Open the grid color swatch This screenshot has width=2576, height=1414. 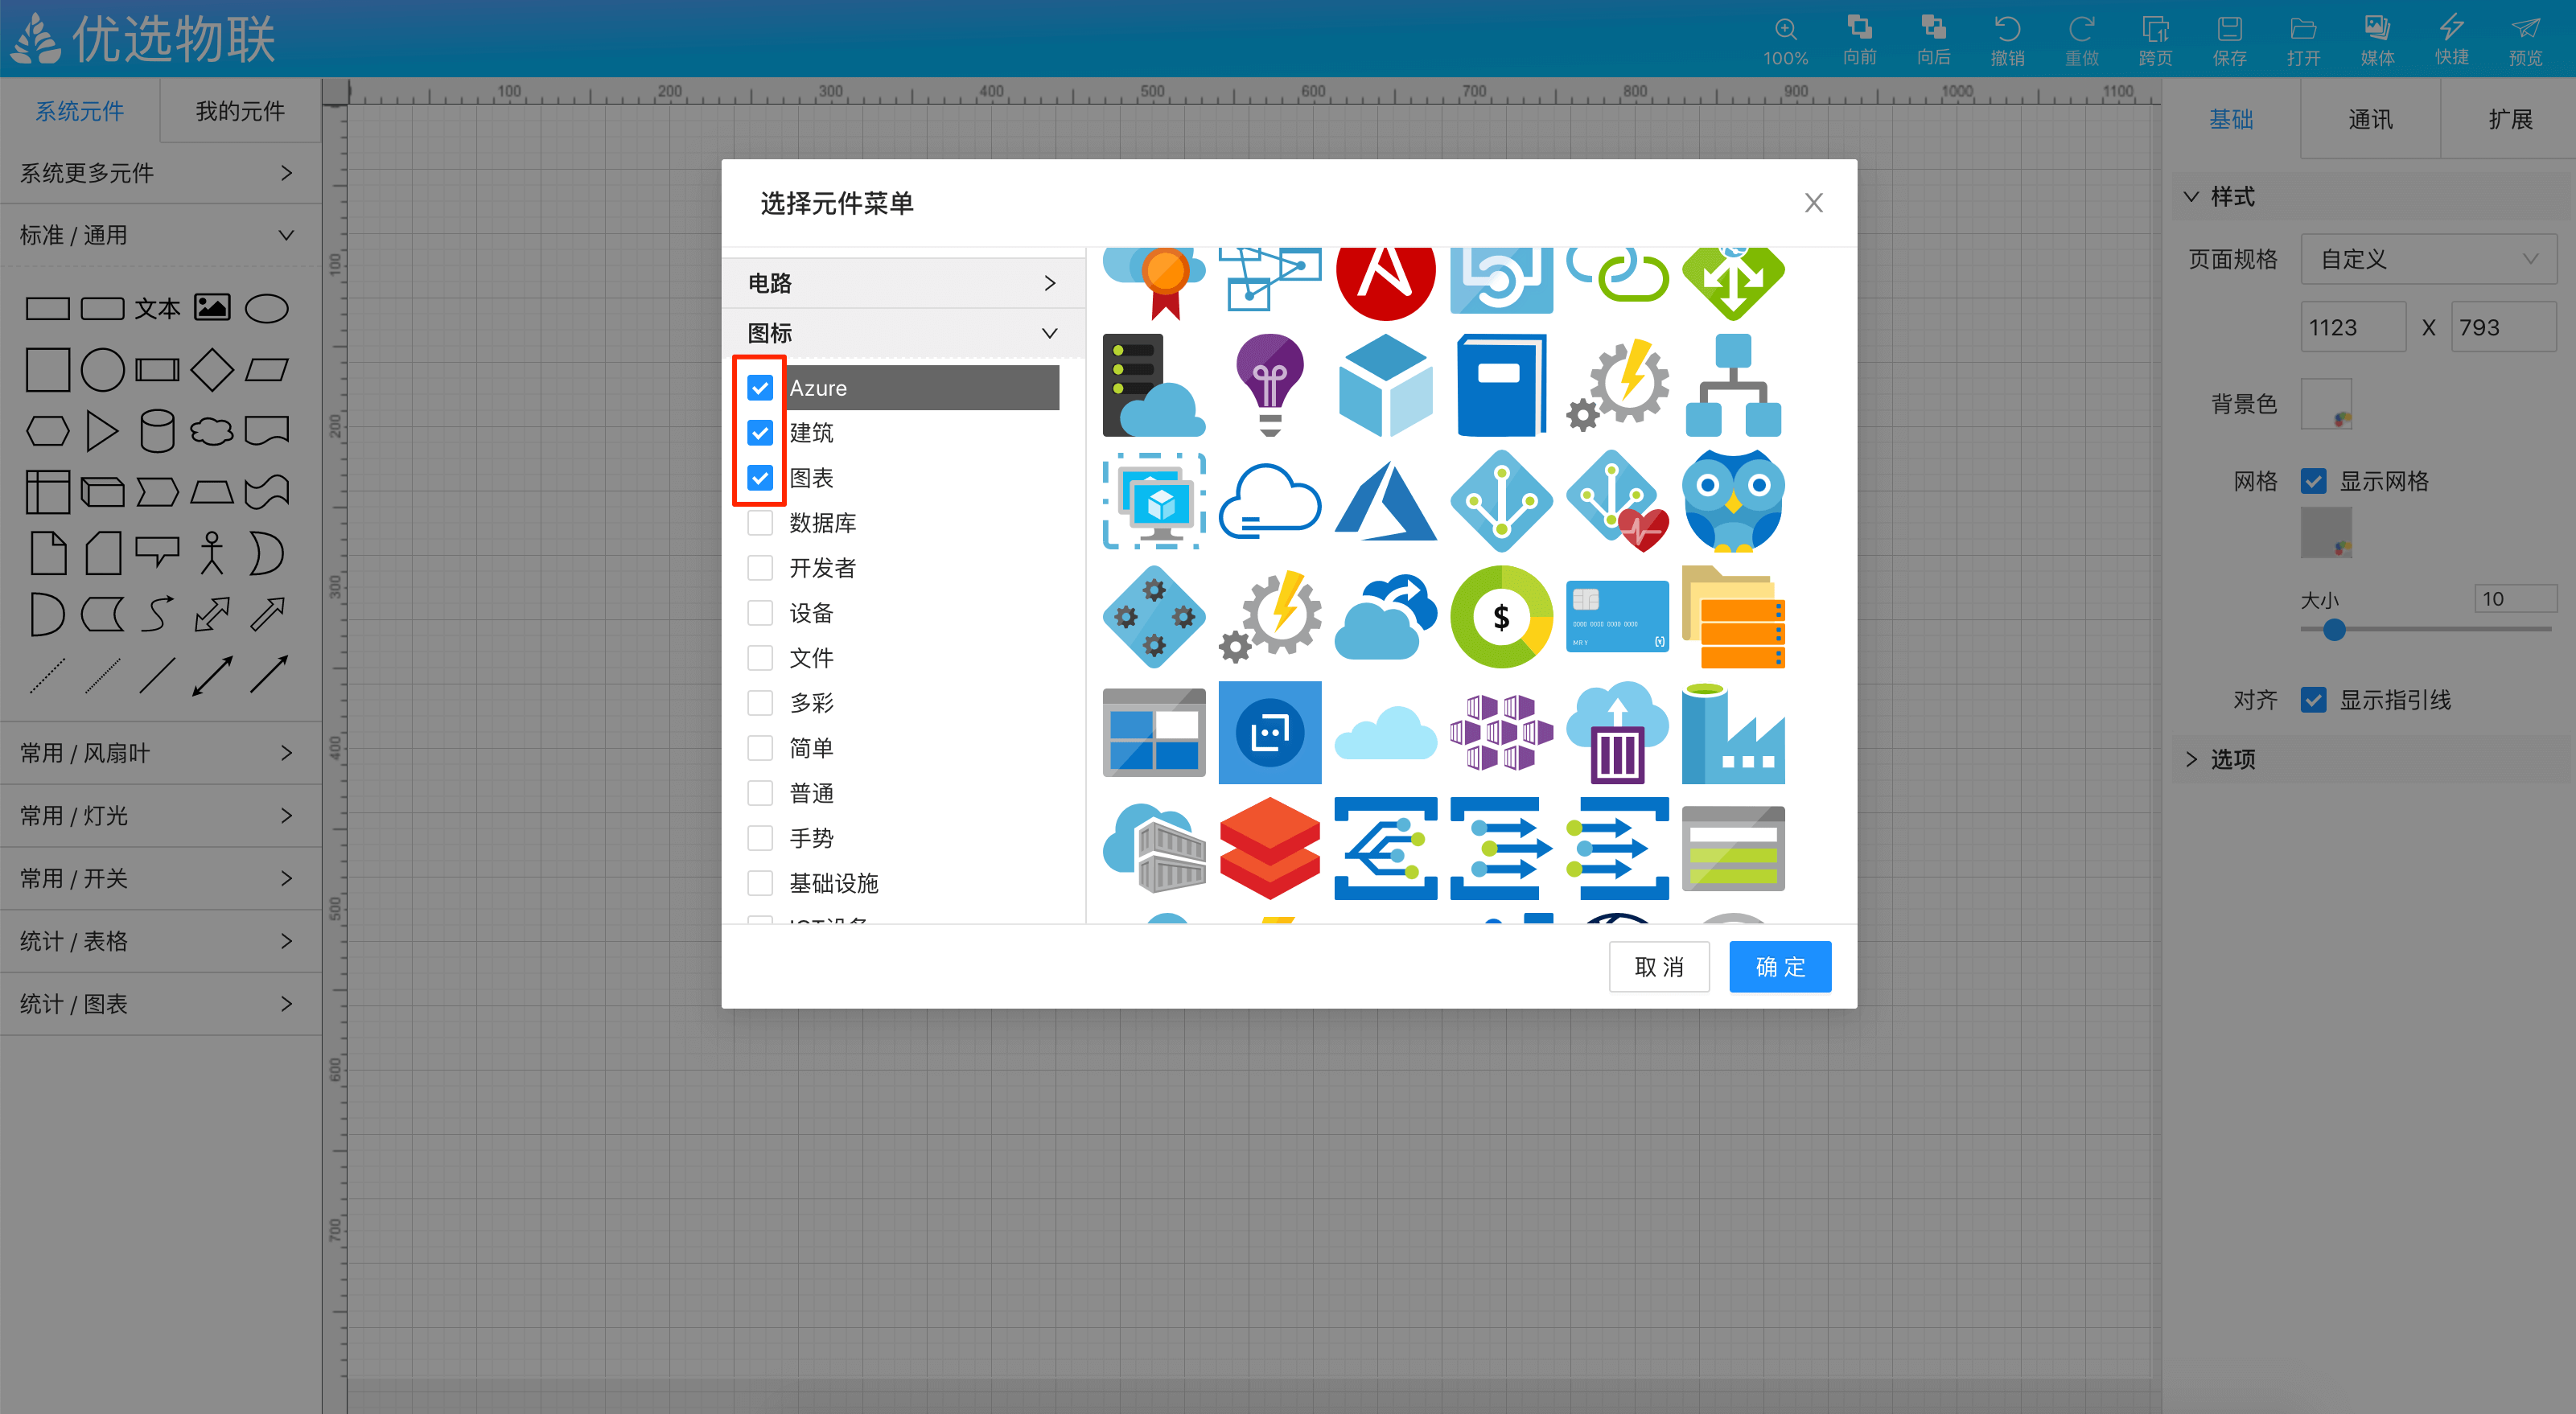[x=2326, y=533]
